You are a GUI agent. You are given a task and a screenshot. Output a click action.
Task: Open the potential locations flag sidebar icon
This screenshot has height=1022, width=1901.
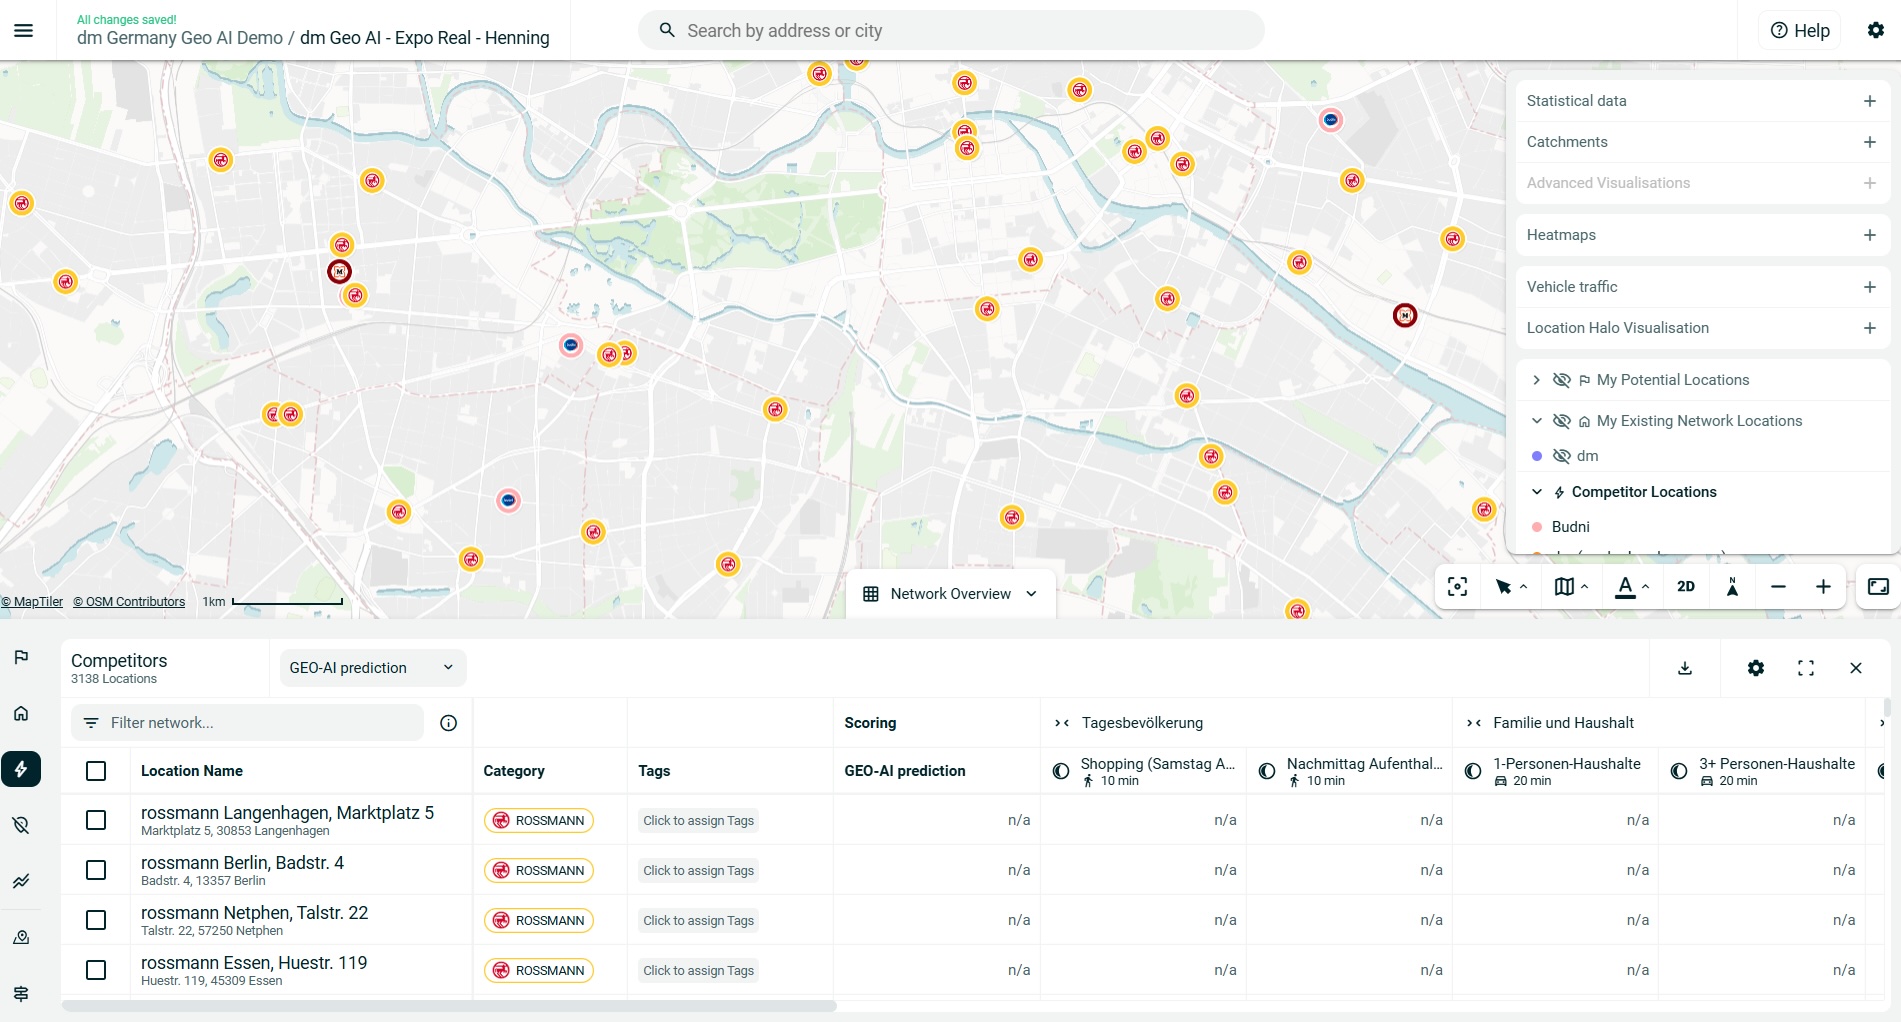point(21,657)
